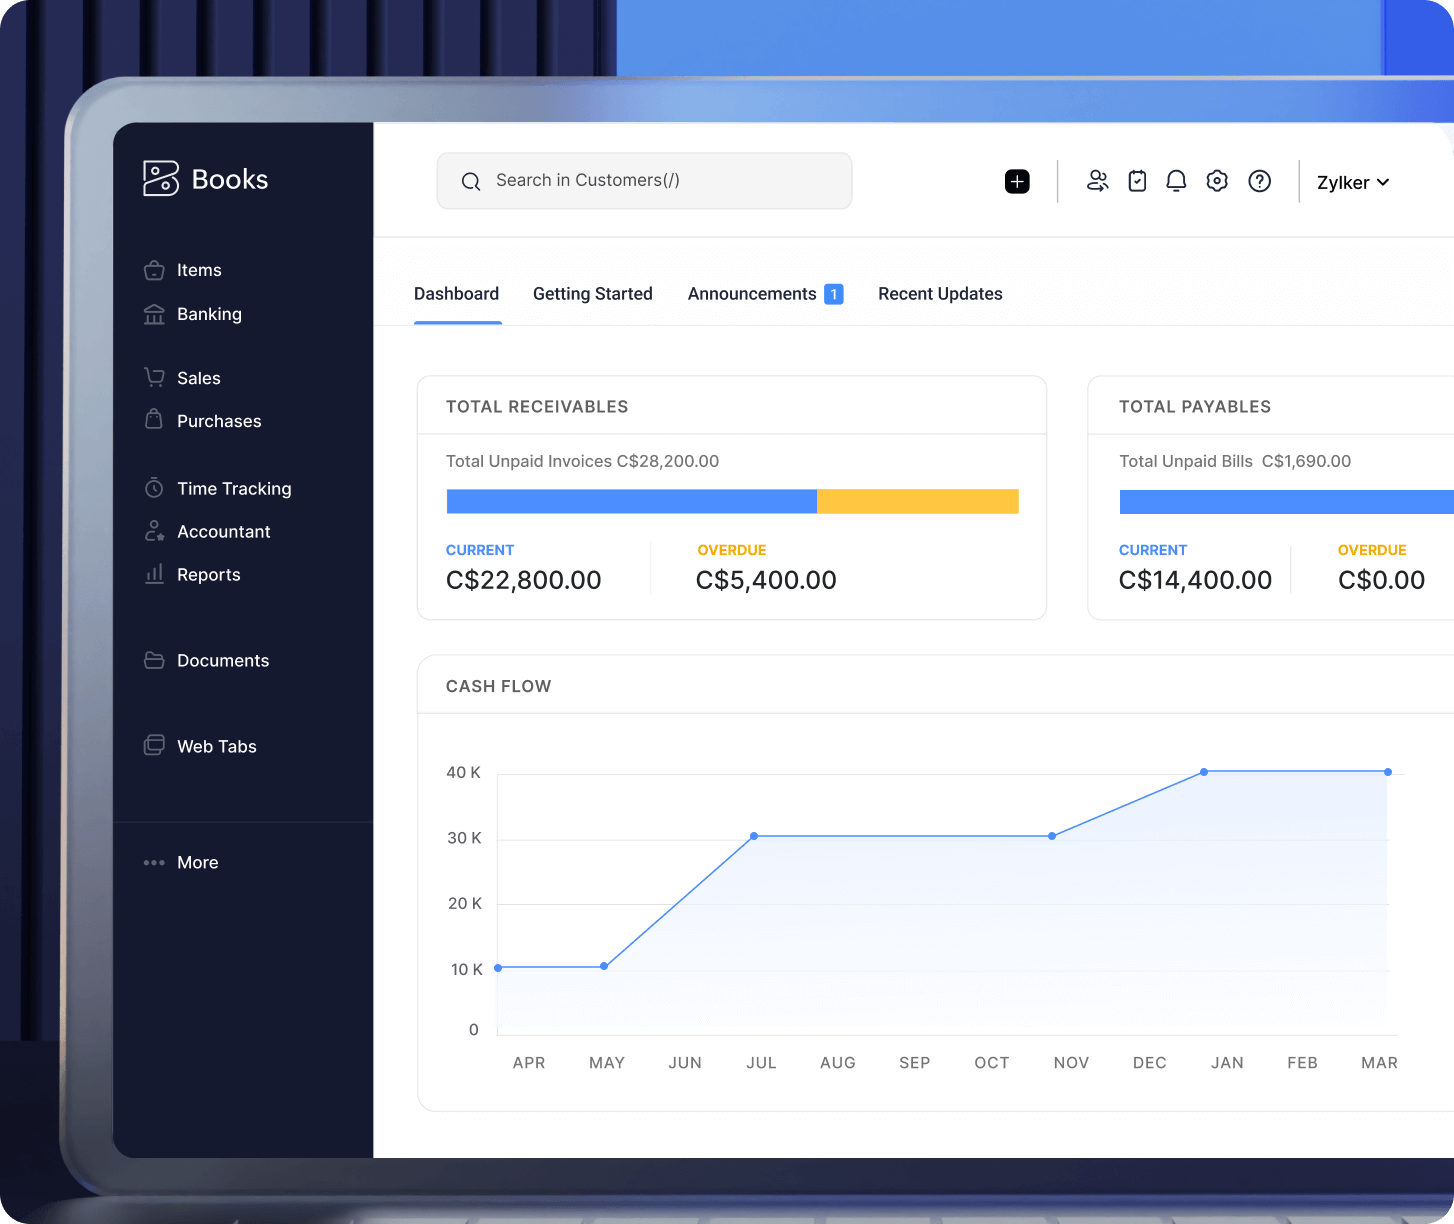
Task: Open the help menu
Action: click(x=1259, y=181)
